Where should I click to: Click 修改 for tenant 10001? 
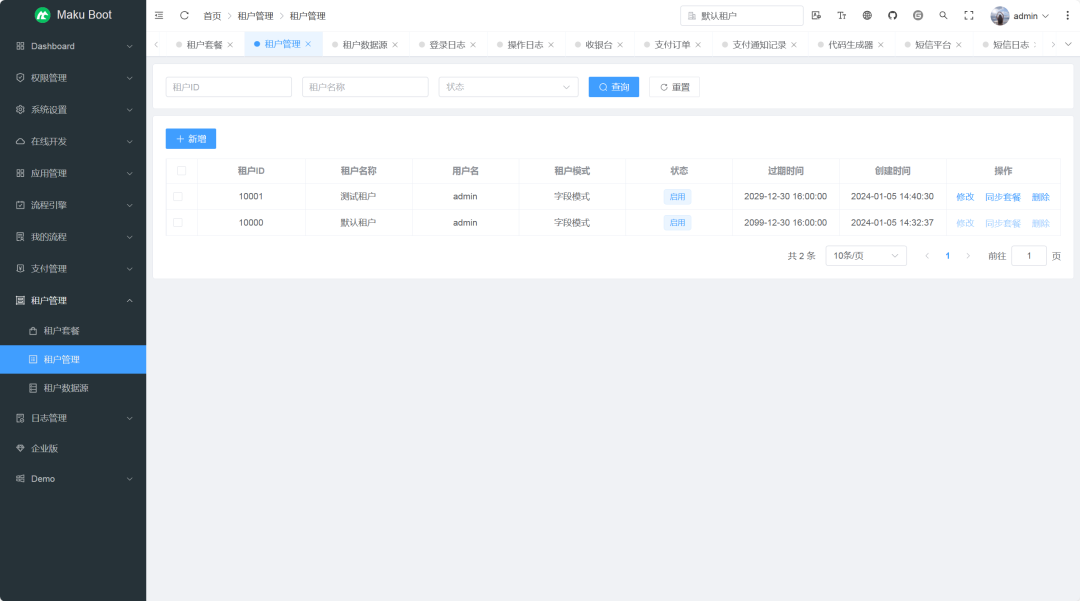[965, 197]
